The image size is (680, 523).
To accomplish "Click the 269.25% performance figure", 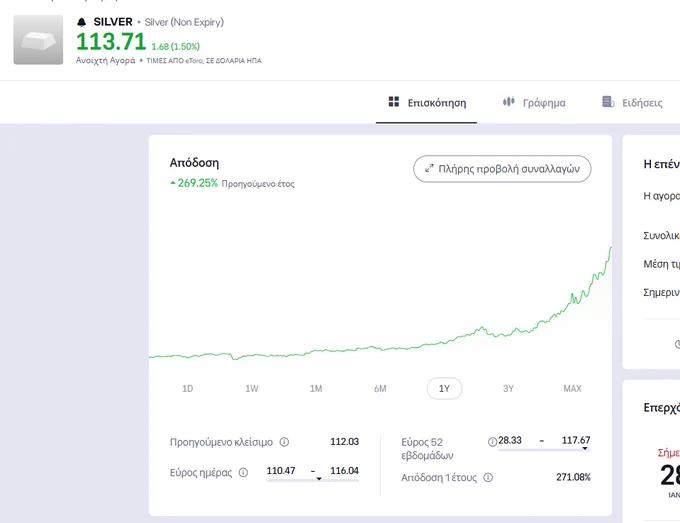I will click(197, 183).
